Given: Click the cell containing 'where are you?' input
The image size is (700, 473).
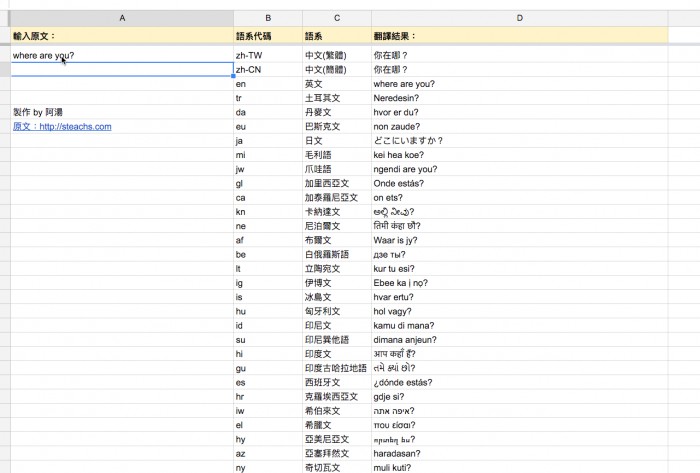Looking at the screenshot, I should [122, 55].
